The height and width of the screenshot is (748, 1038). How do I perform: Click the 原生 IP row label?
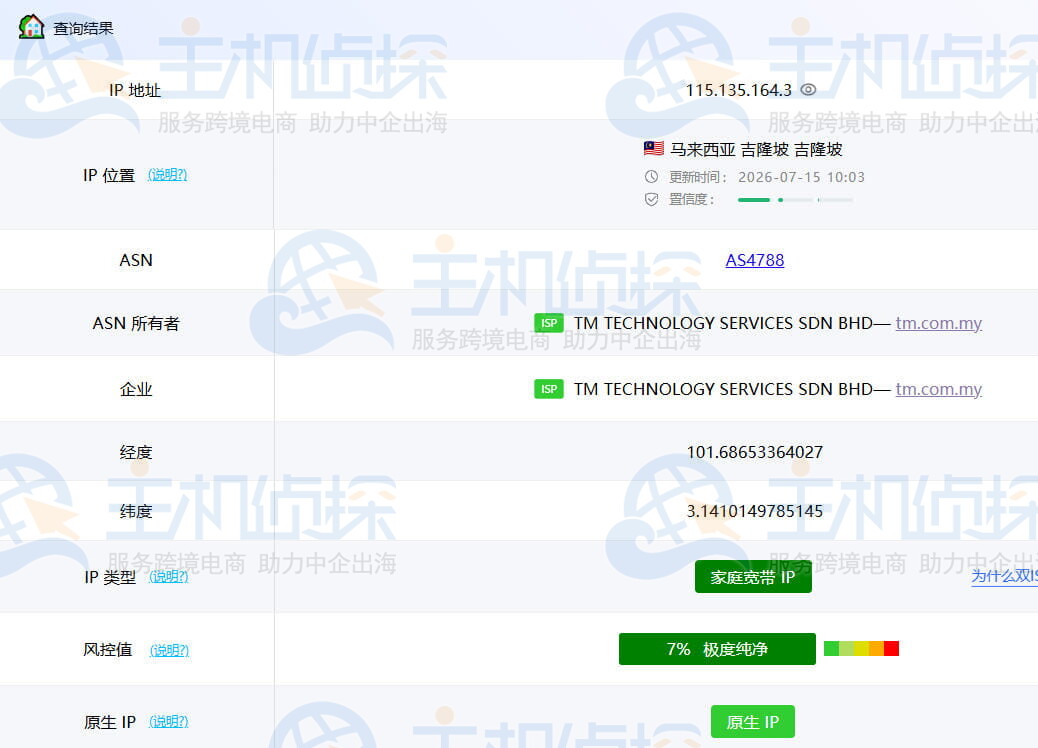[x=110, y=722]
